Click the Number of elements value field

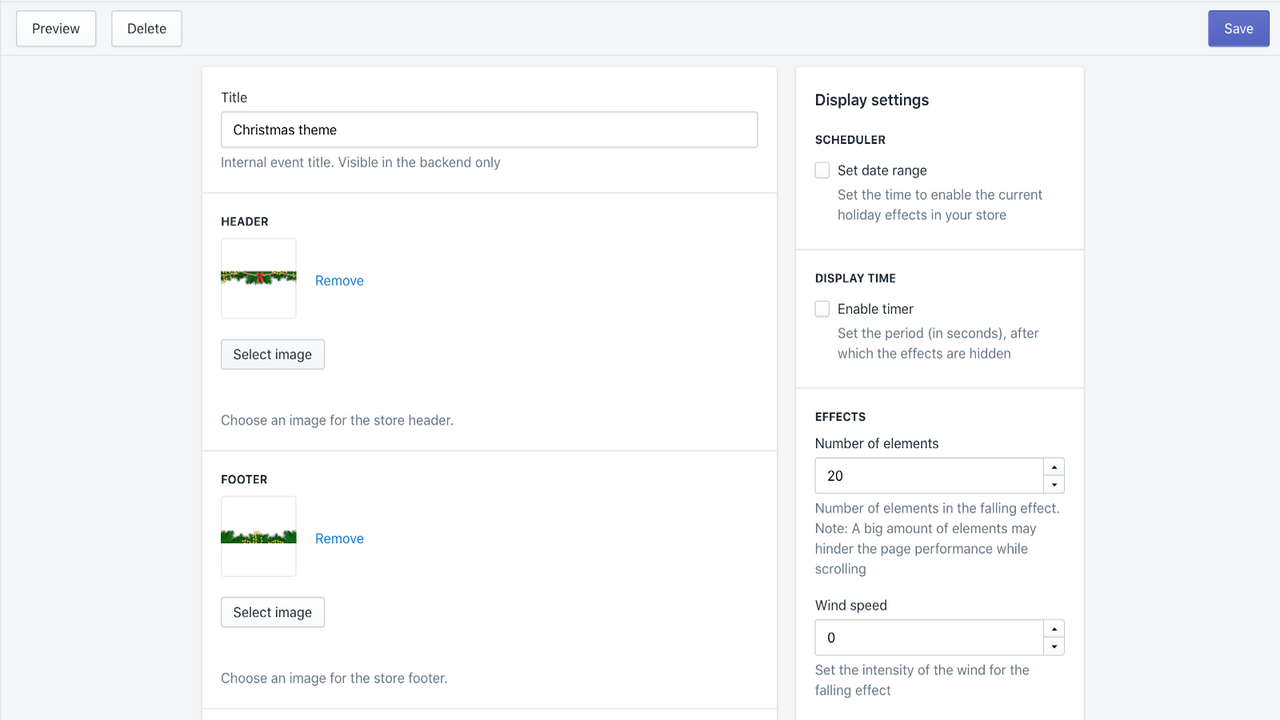929,475
